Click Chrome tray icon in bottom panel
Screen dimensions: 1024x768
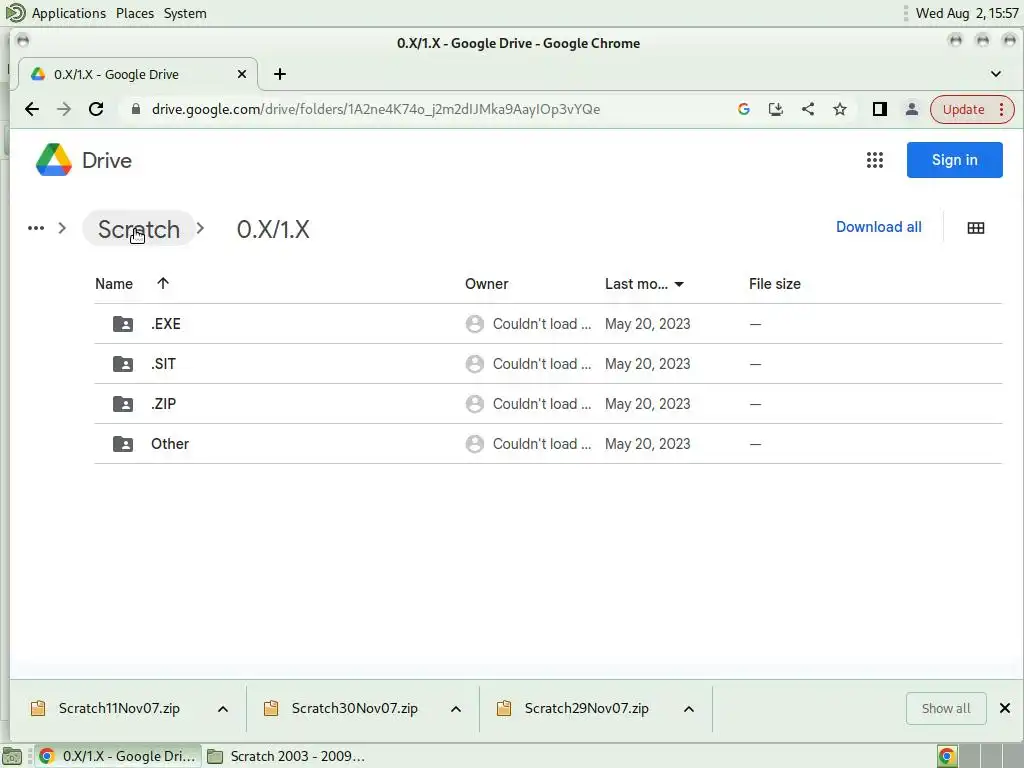947,756
